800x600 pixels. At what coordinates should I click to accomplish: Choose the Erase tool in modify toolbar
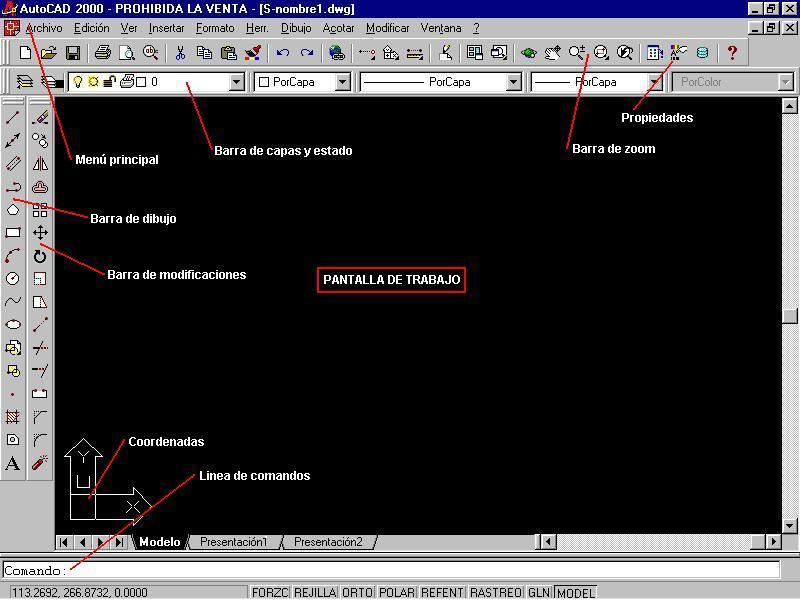(x=40, y=117)
